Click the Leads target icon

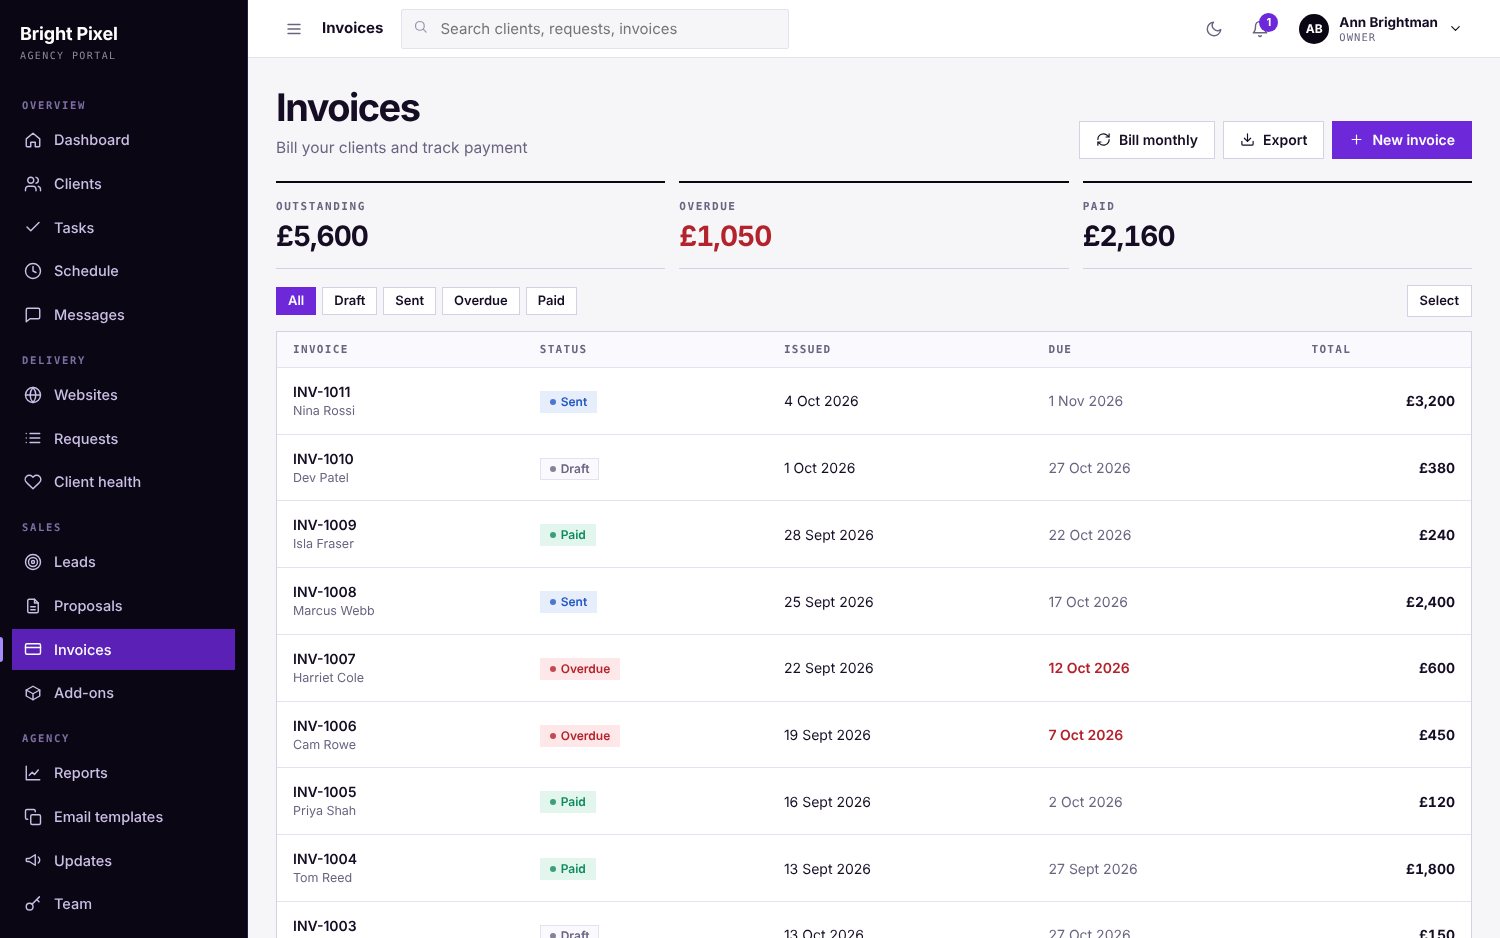point(33,562)
